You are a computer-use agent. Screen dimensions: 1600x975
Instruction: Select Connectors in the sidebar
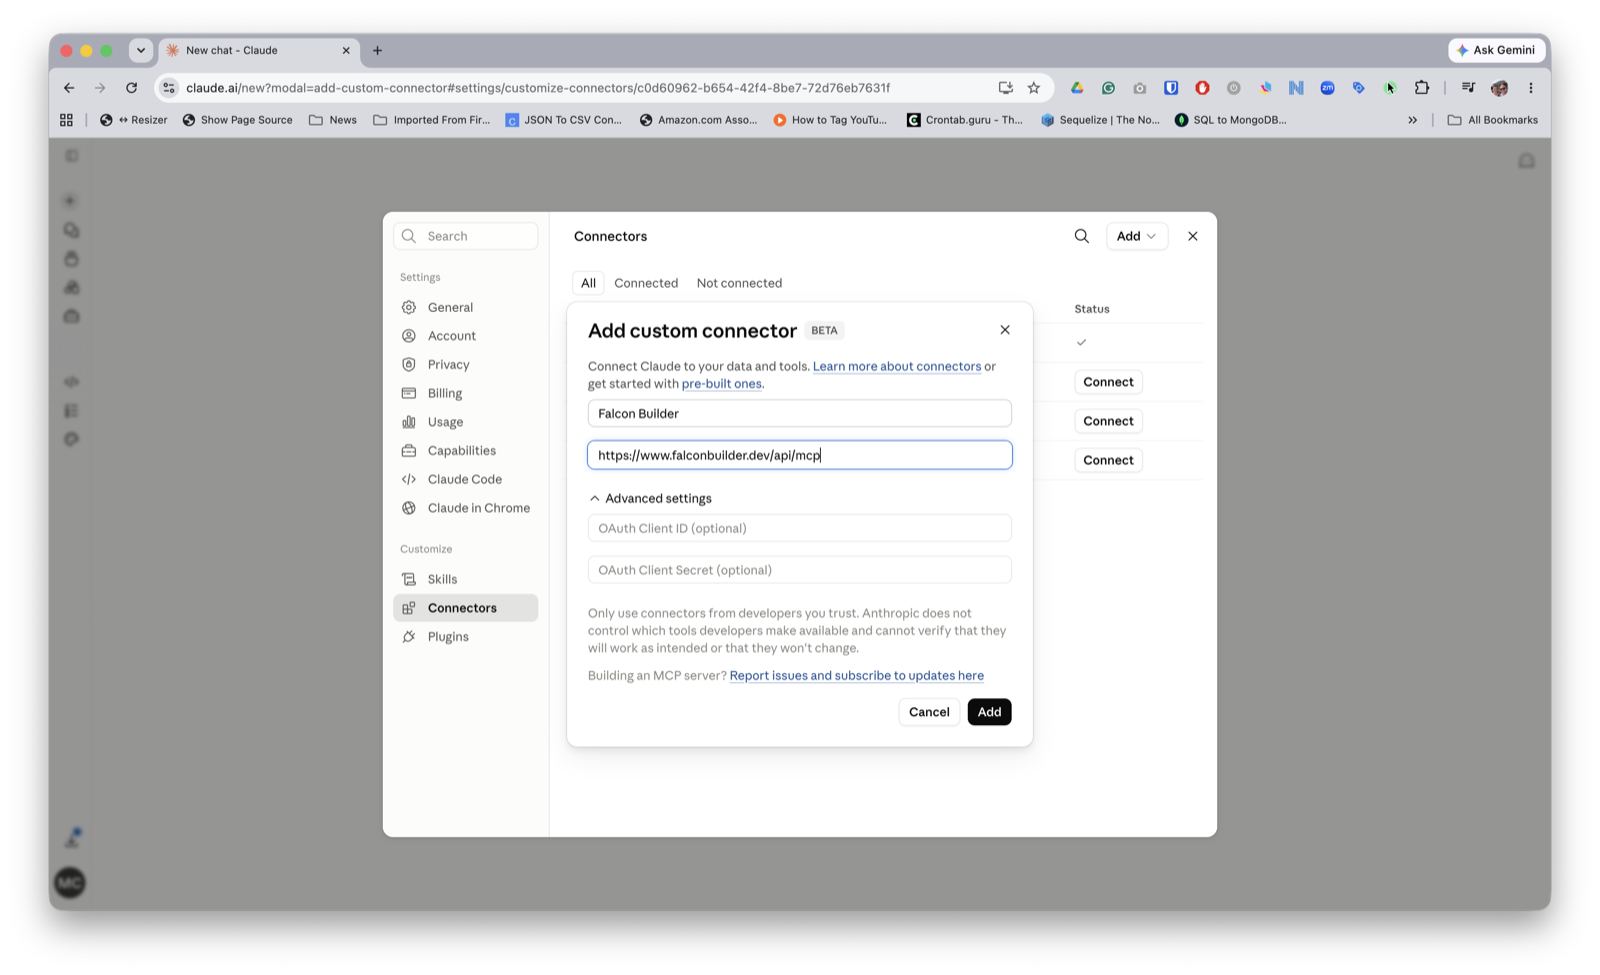pyautogui.click(x=465, y=608)
